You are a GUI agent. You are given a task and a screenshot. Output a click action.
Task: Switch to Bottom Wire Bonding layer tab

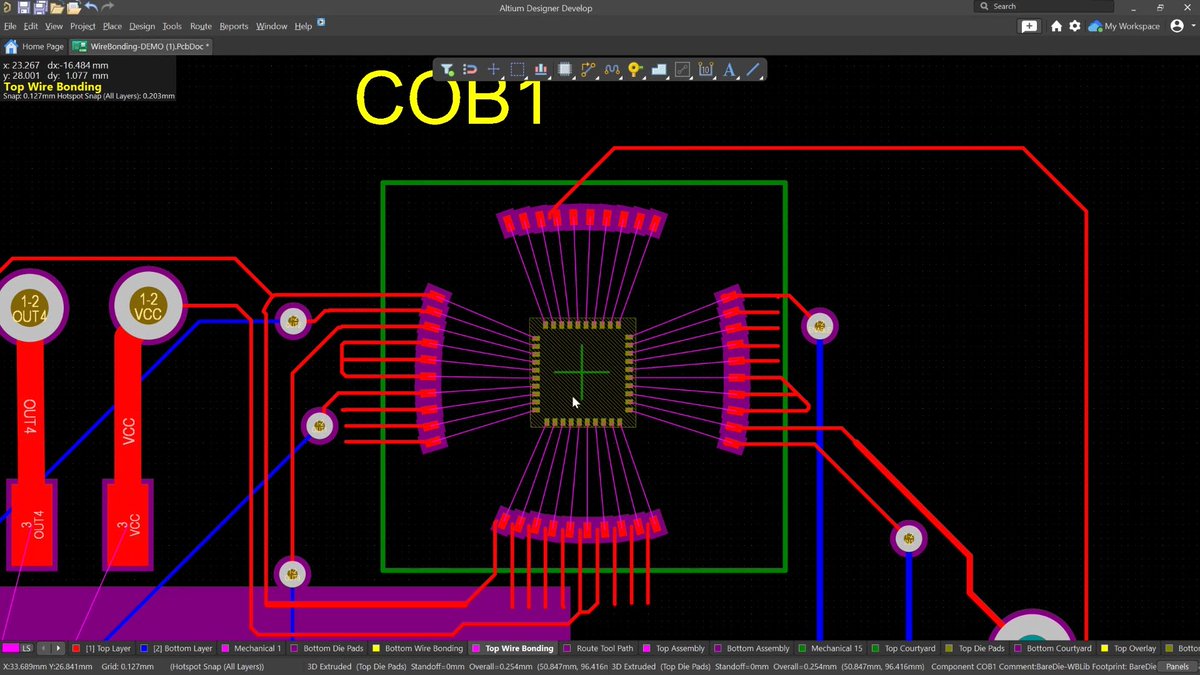pos(417,648)
